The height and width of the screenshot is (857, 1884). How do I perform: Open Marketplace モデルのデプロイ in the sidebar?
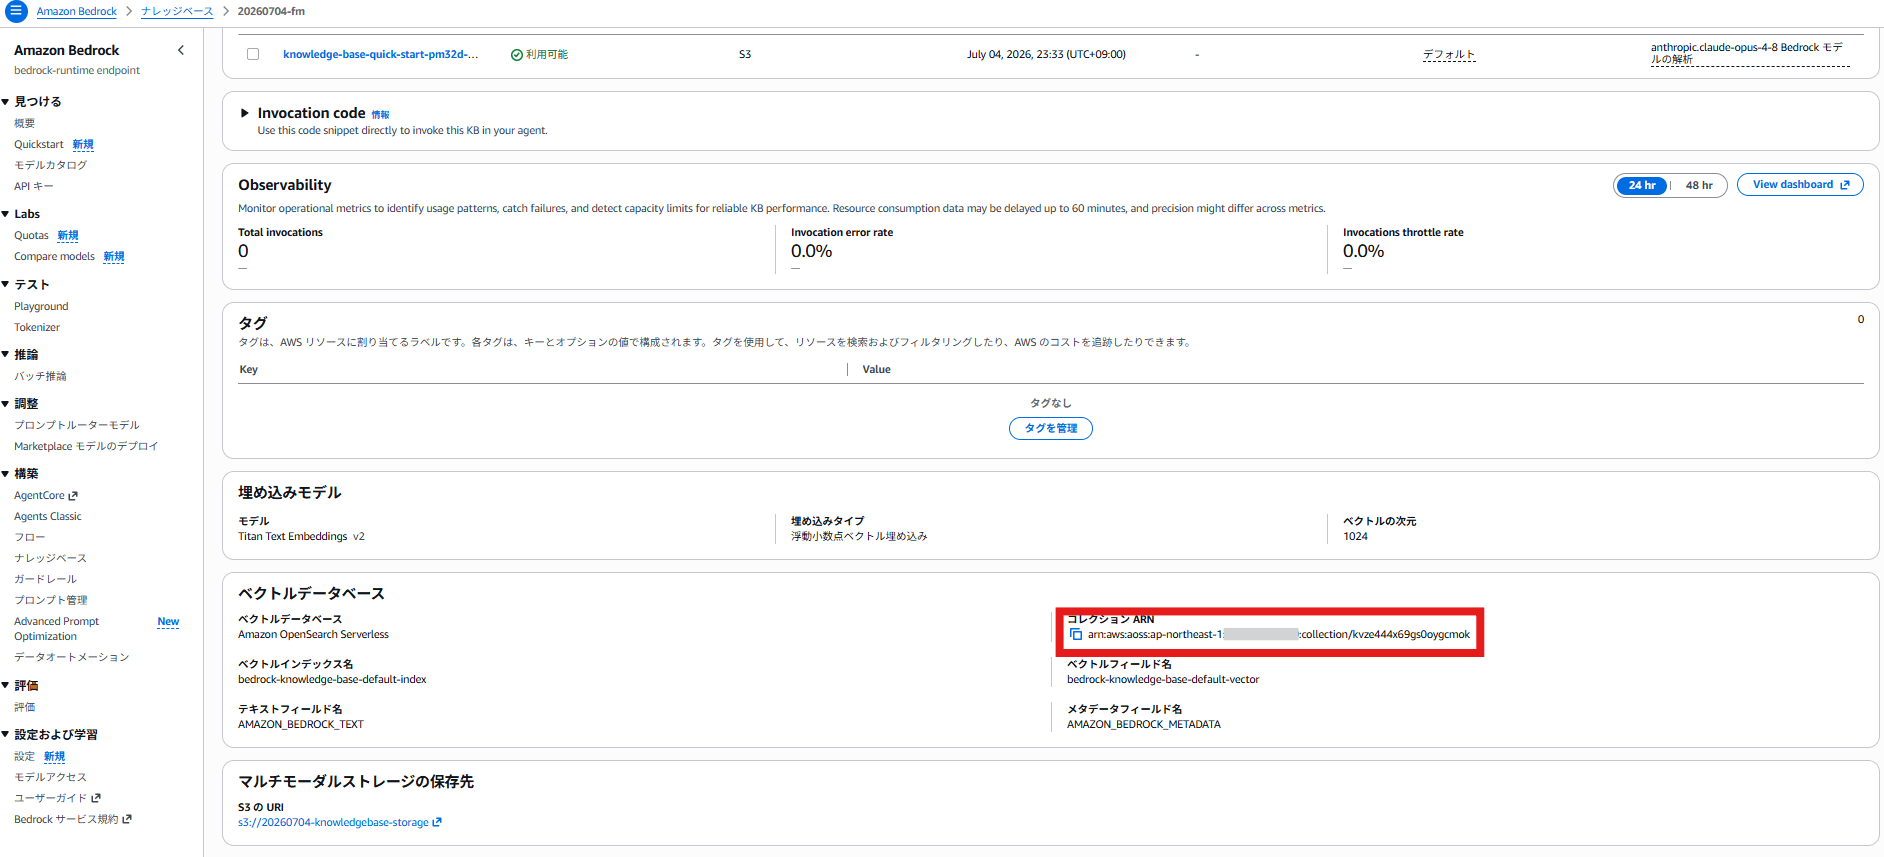click(86, 447)
